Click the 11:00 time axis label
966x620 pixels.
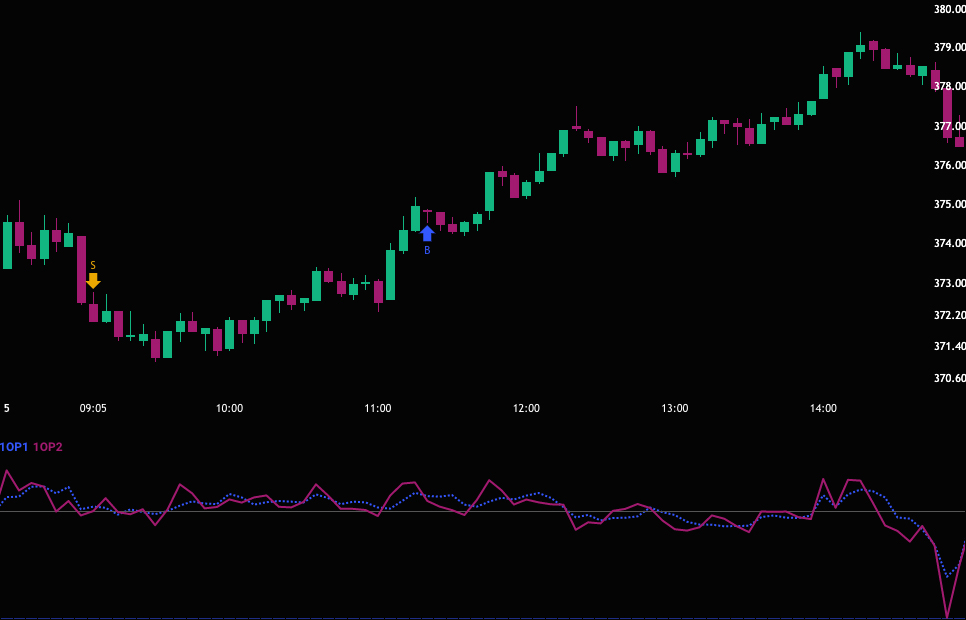point(378,408)
